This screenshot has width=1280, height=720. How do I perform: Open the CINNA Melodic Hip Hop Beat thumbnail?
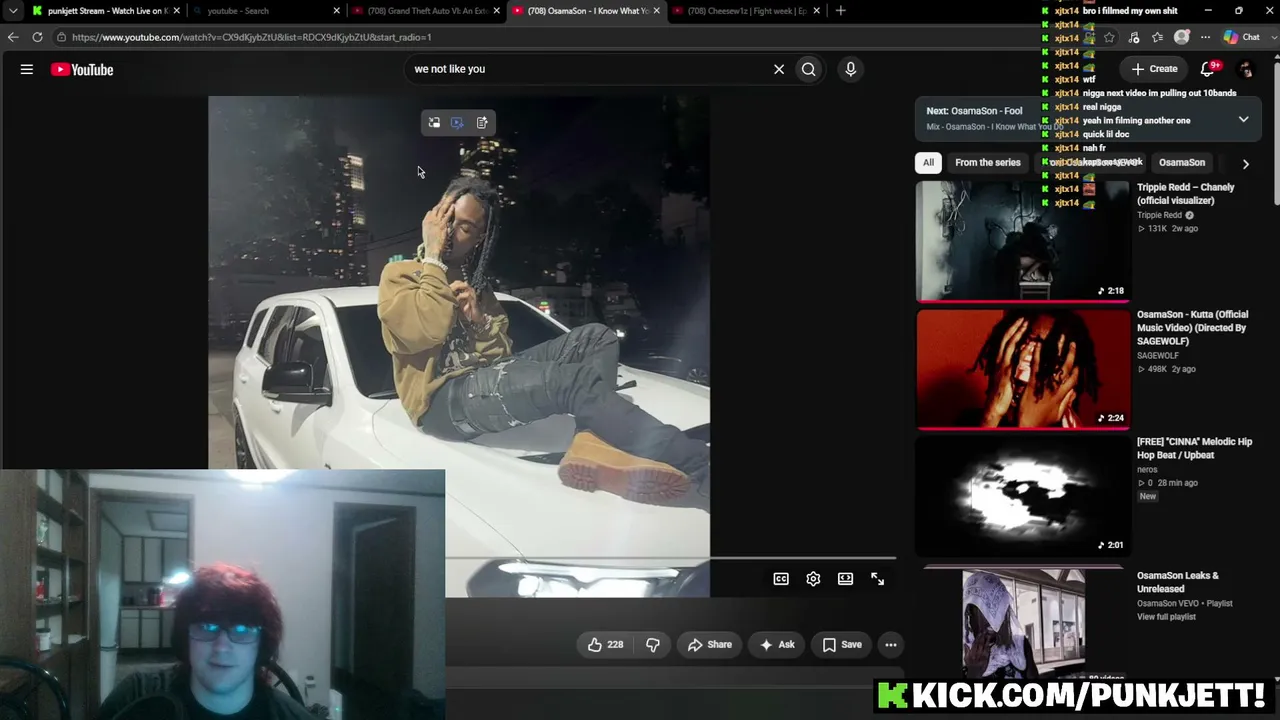pos(1023,495)
